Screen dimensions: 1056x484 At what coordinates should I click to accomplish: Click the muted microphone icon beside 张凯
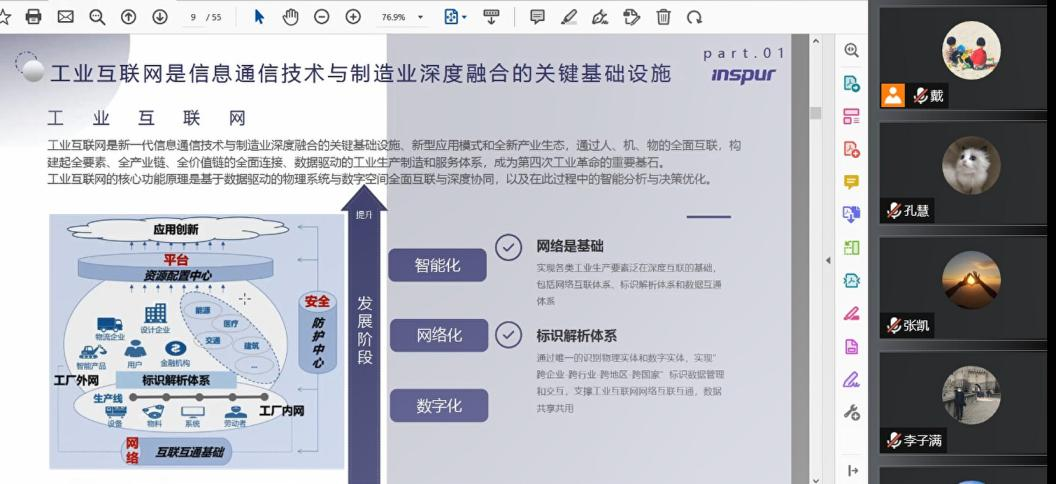(x=892, y=326)
